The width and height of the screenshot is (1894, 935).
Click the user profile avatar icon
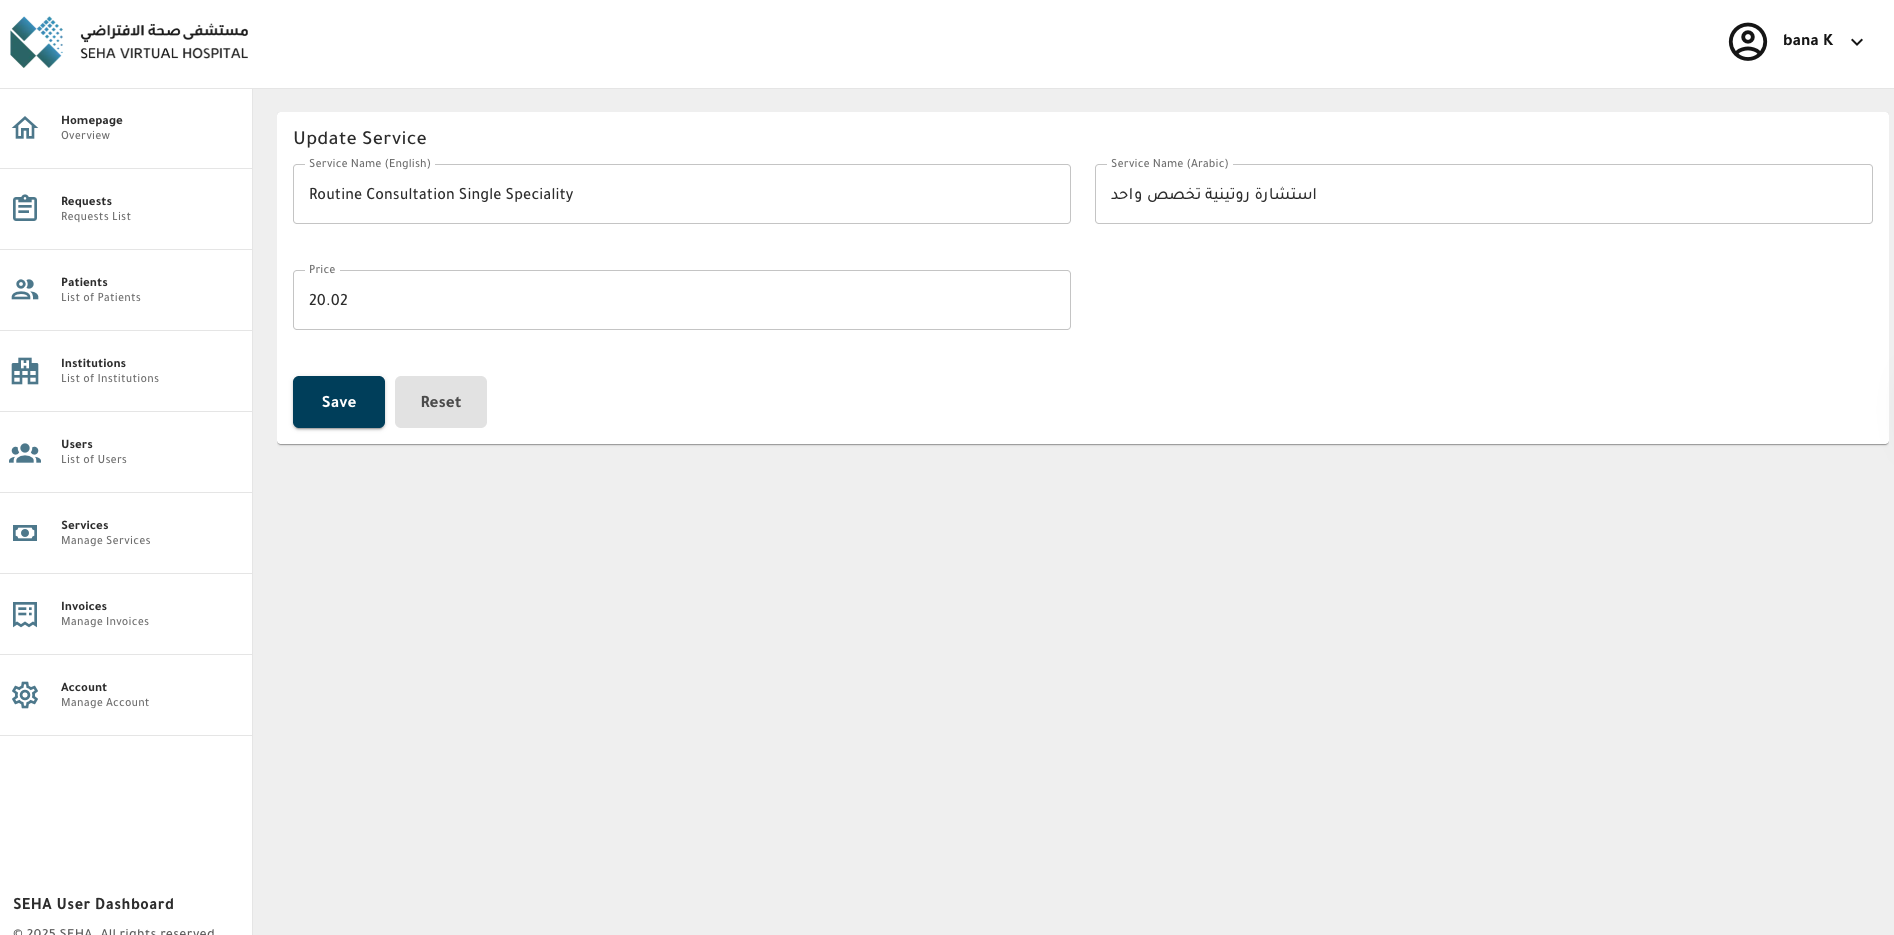click(x=1747, y=42)
